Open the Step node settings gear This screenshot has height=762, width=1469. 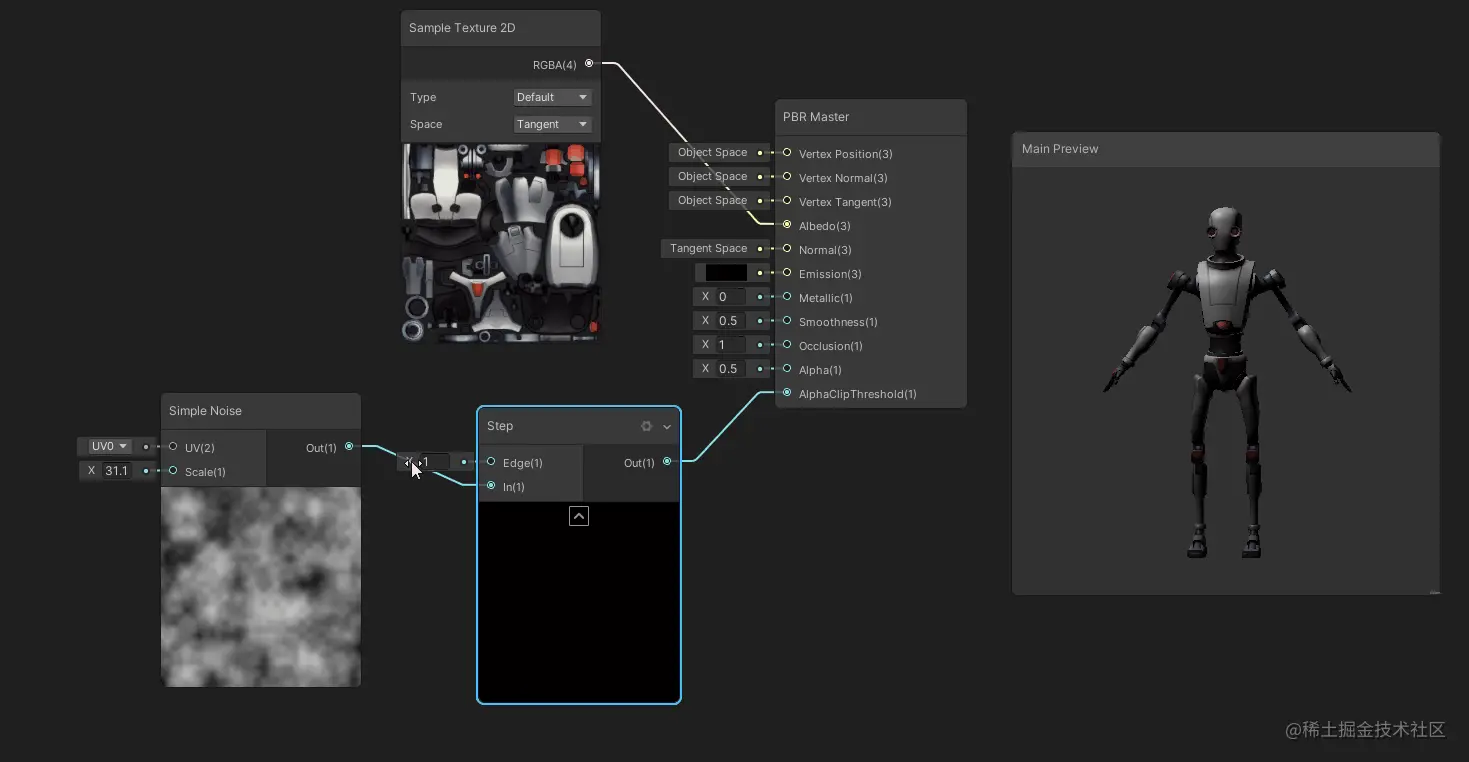point(646,426)
